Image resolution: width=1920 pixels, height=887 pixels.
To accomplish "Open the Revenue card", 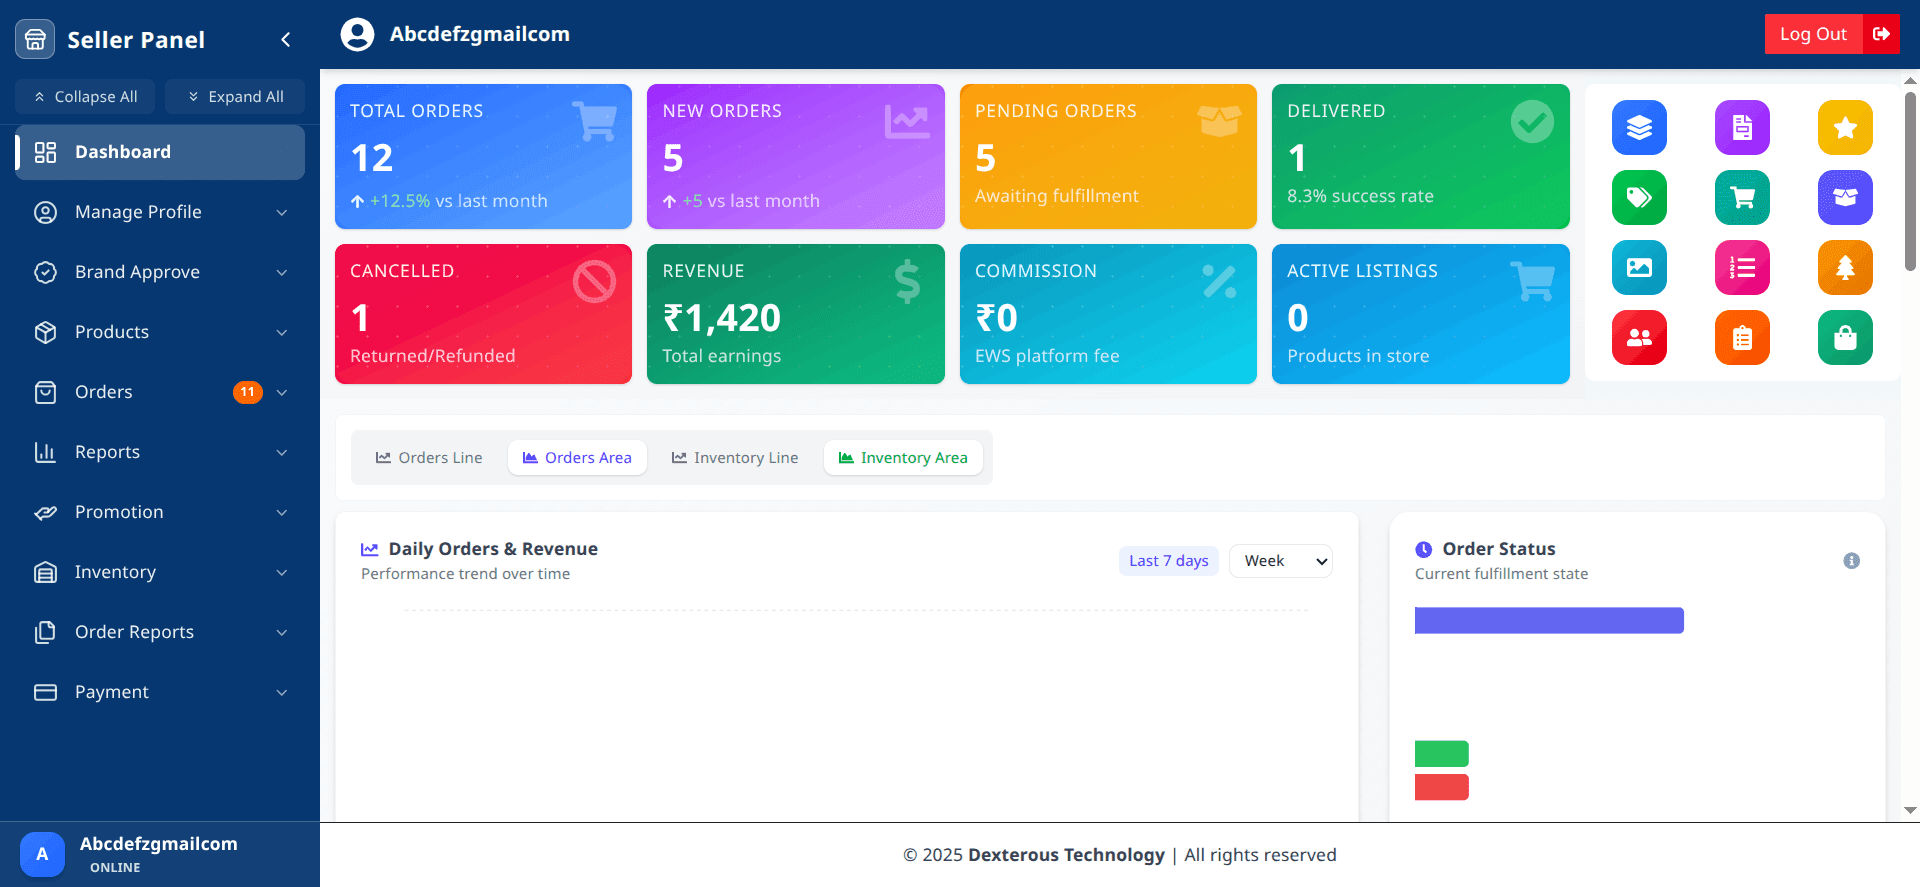I will pos(795,314).
